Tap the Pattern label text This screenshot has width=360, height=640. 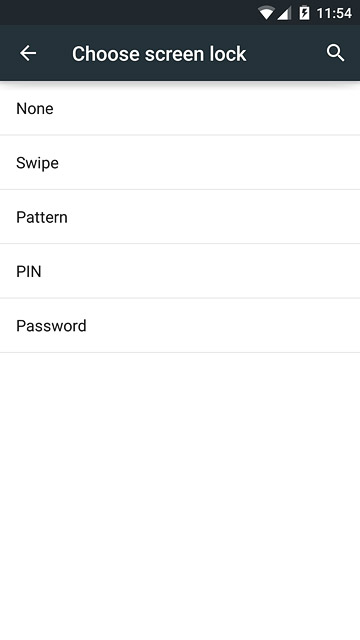(x=42, y=217)
